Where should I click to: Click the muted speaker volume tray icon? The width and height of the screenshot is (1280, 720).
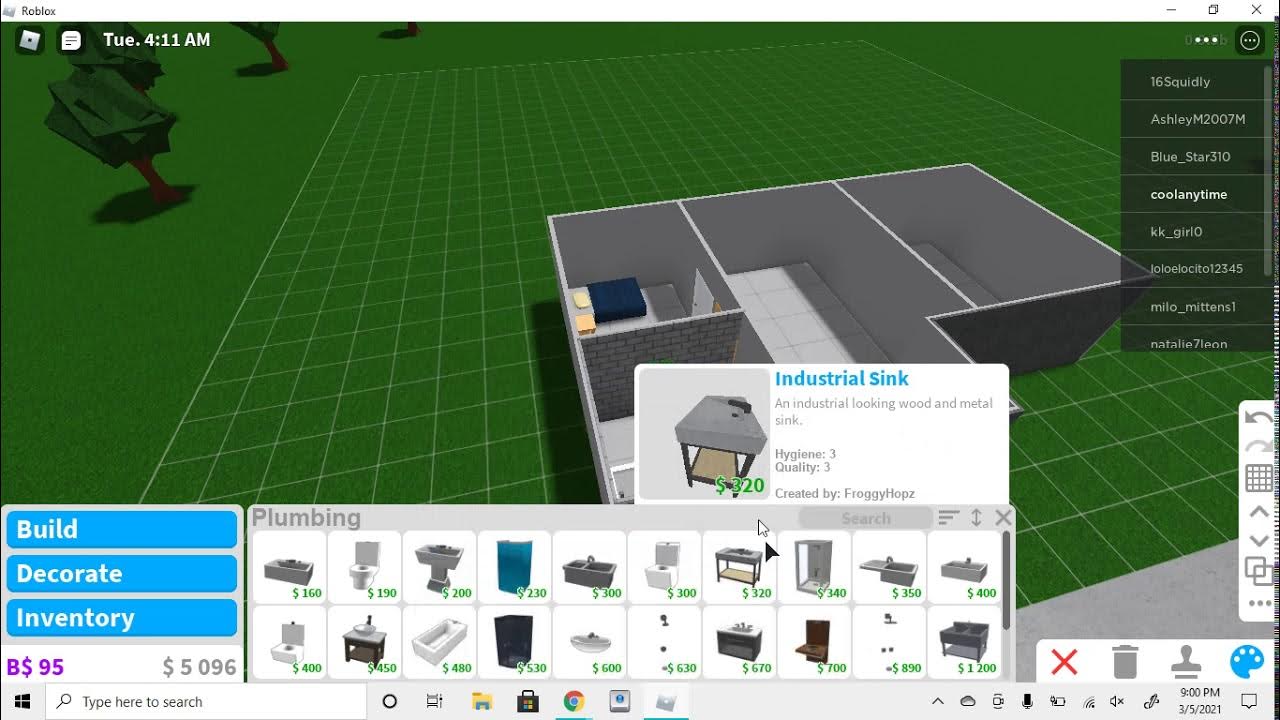tap(1118, 702)
